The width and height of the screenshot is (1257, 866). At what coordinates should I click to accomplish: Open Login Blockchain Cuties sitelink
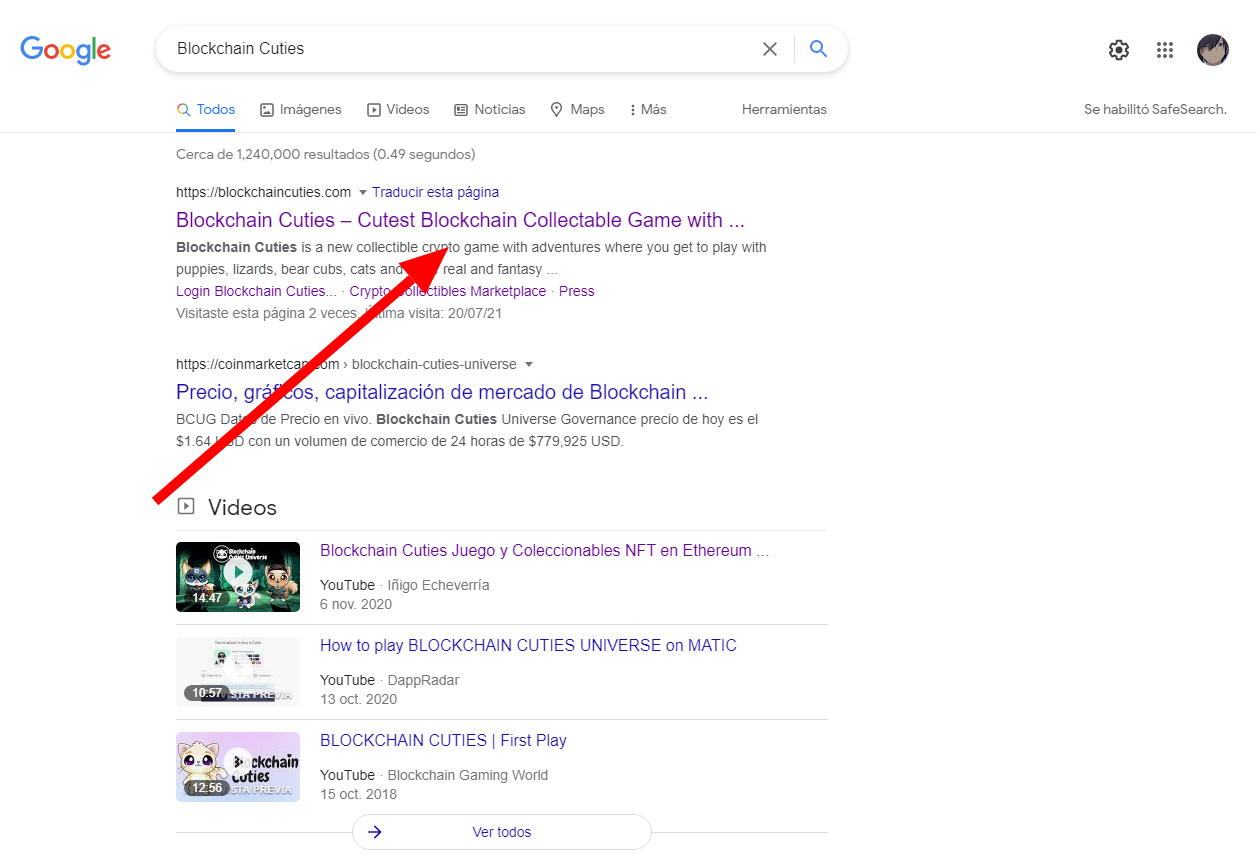tap(256, 291)
